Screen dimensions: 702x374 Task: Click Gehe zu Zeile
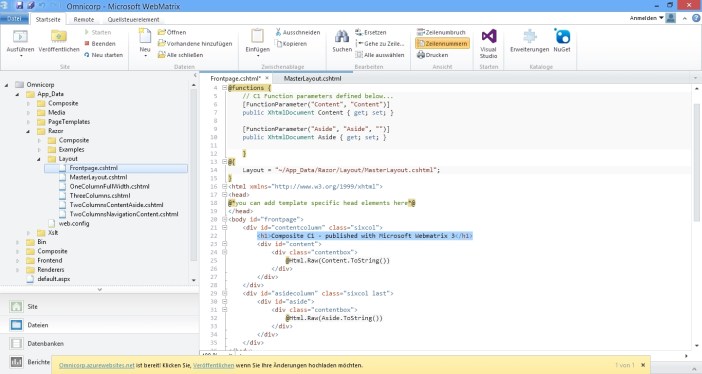380,43
